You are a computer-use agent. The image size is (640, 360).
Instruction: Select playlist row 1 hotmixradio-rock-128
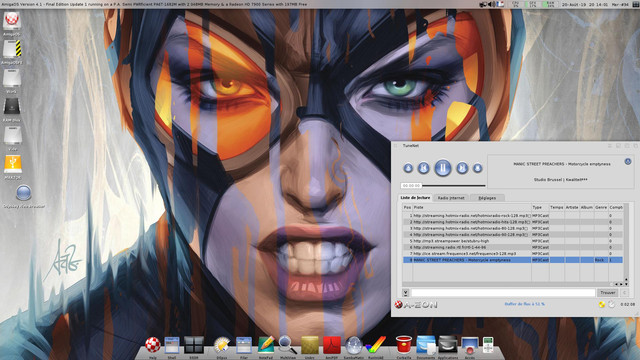(x=513, y=216)
